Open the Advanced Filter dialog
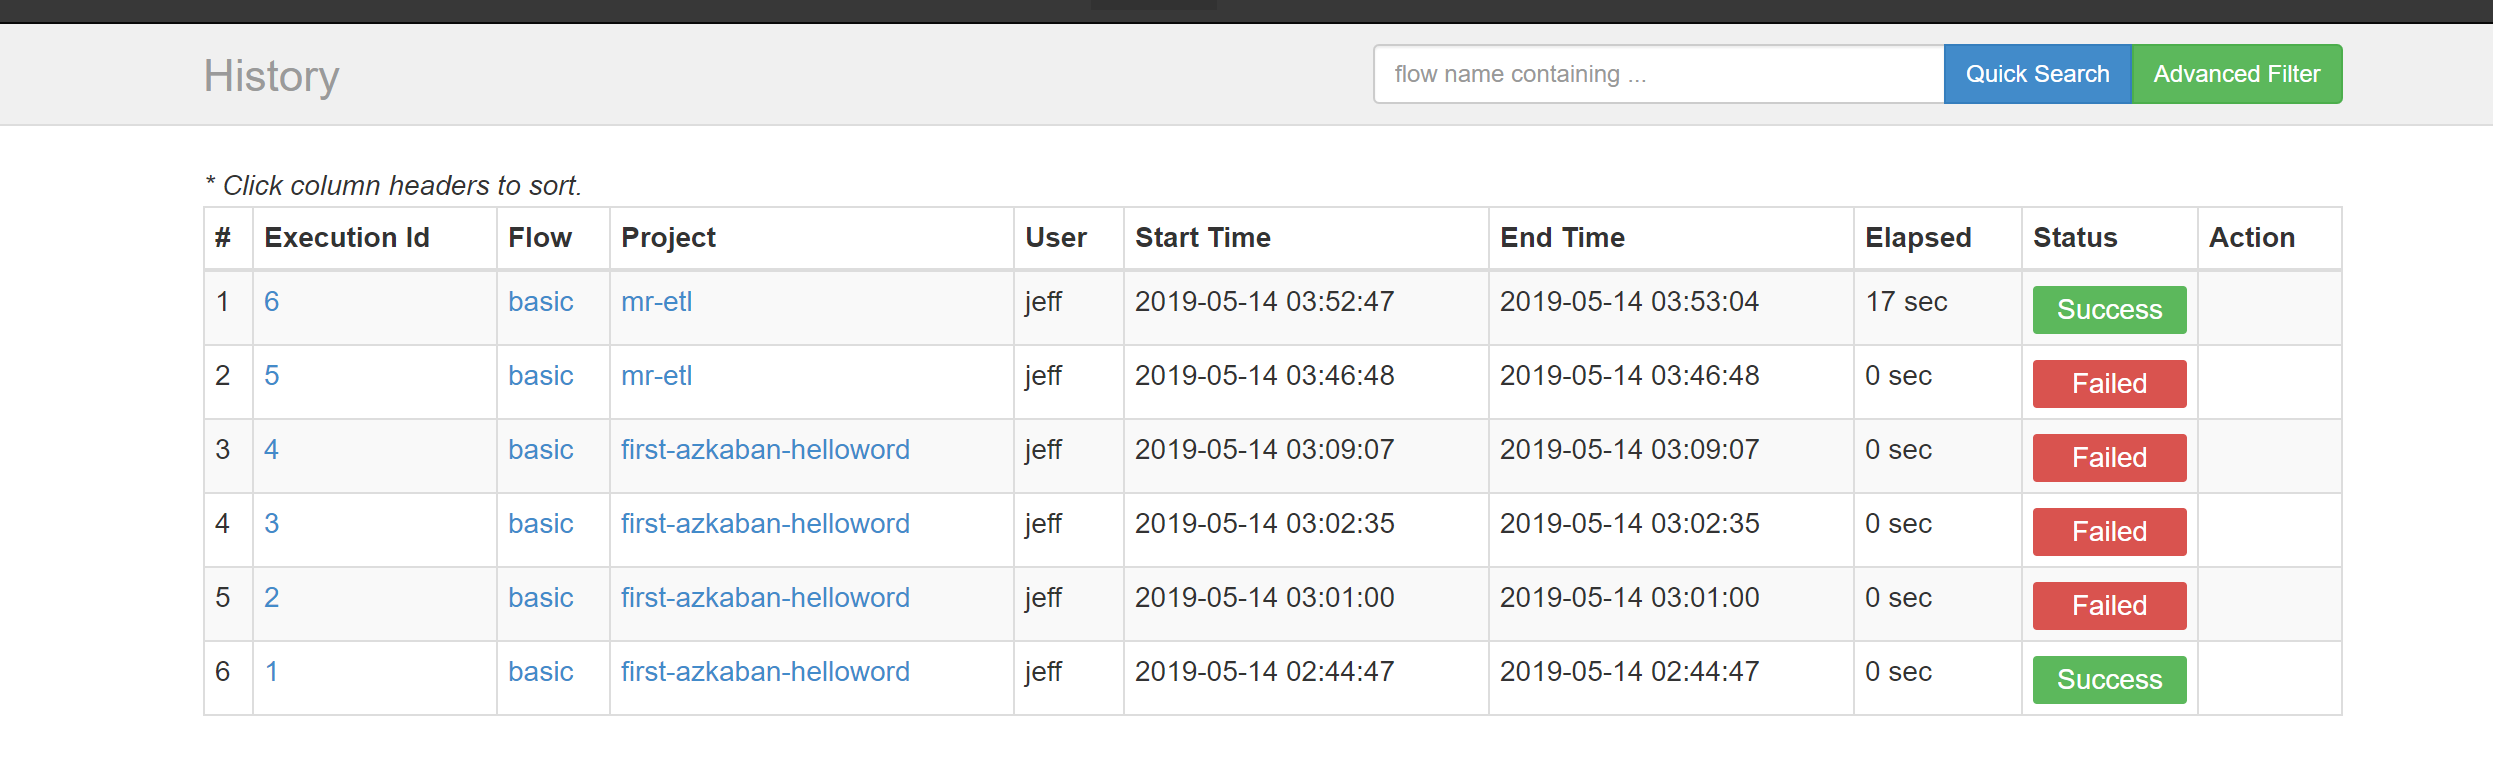Image resolution: width=2493 pixels, height=771 pixels. 2236,74
